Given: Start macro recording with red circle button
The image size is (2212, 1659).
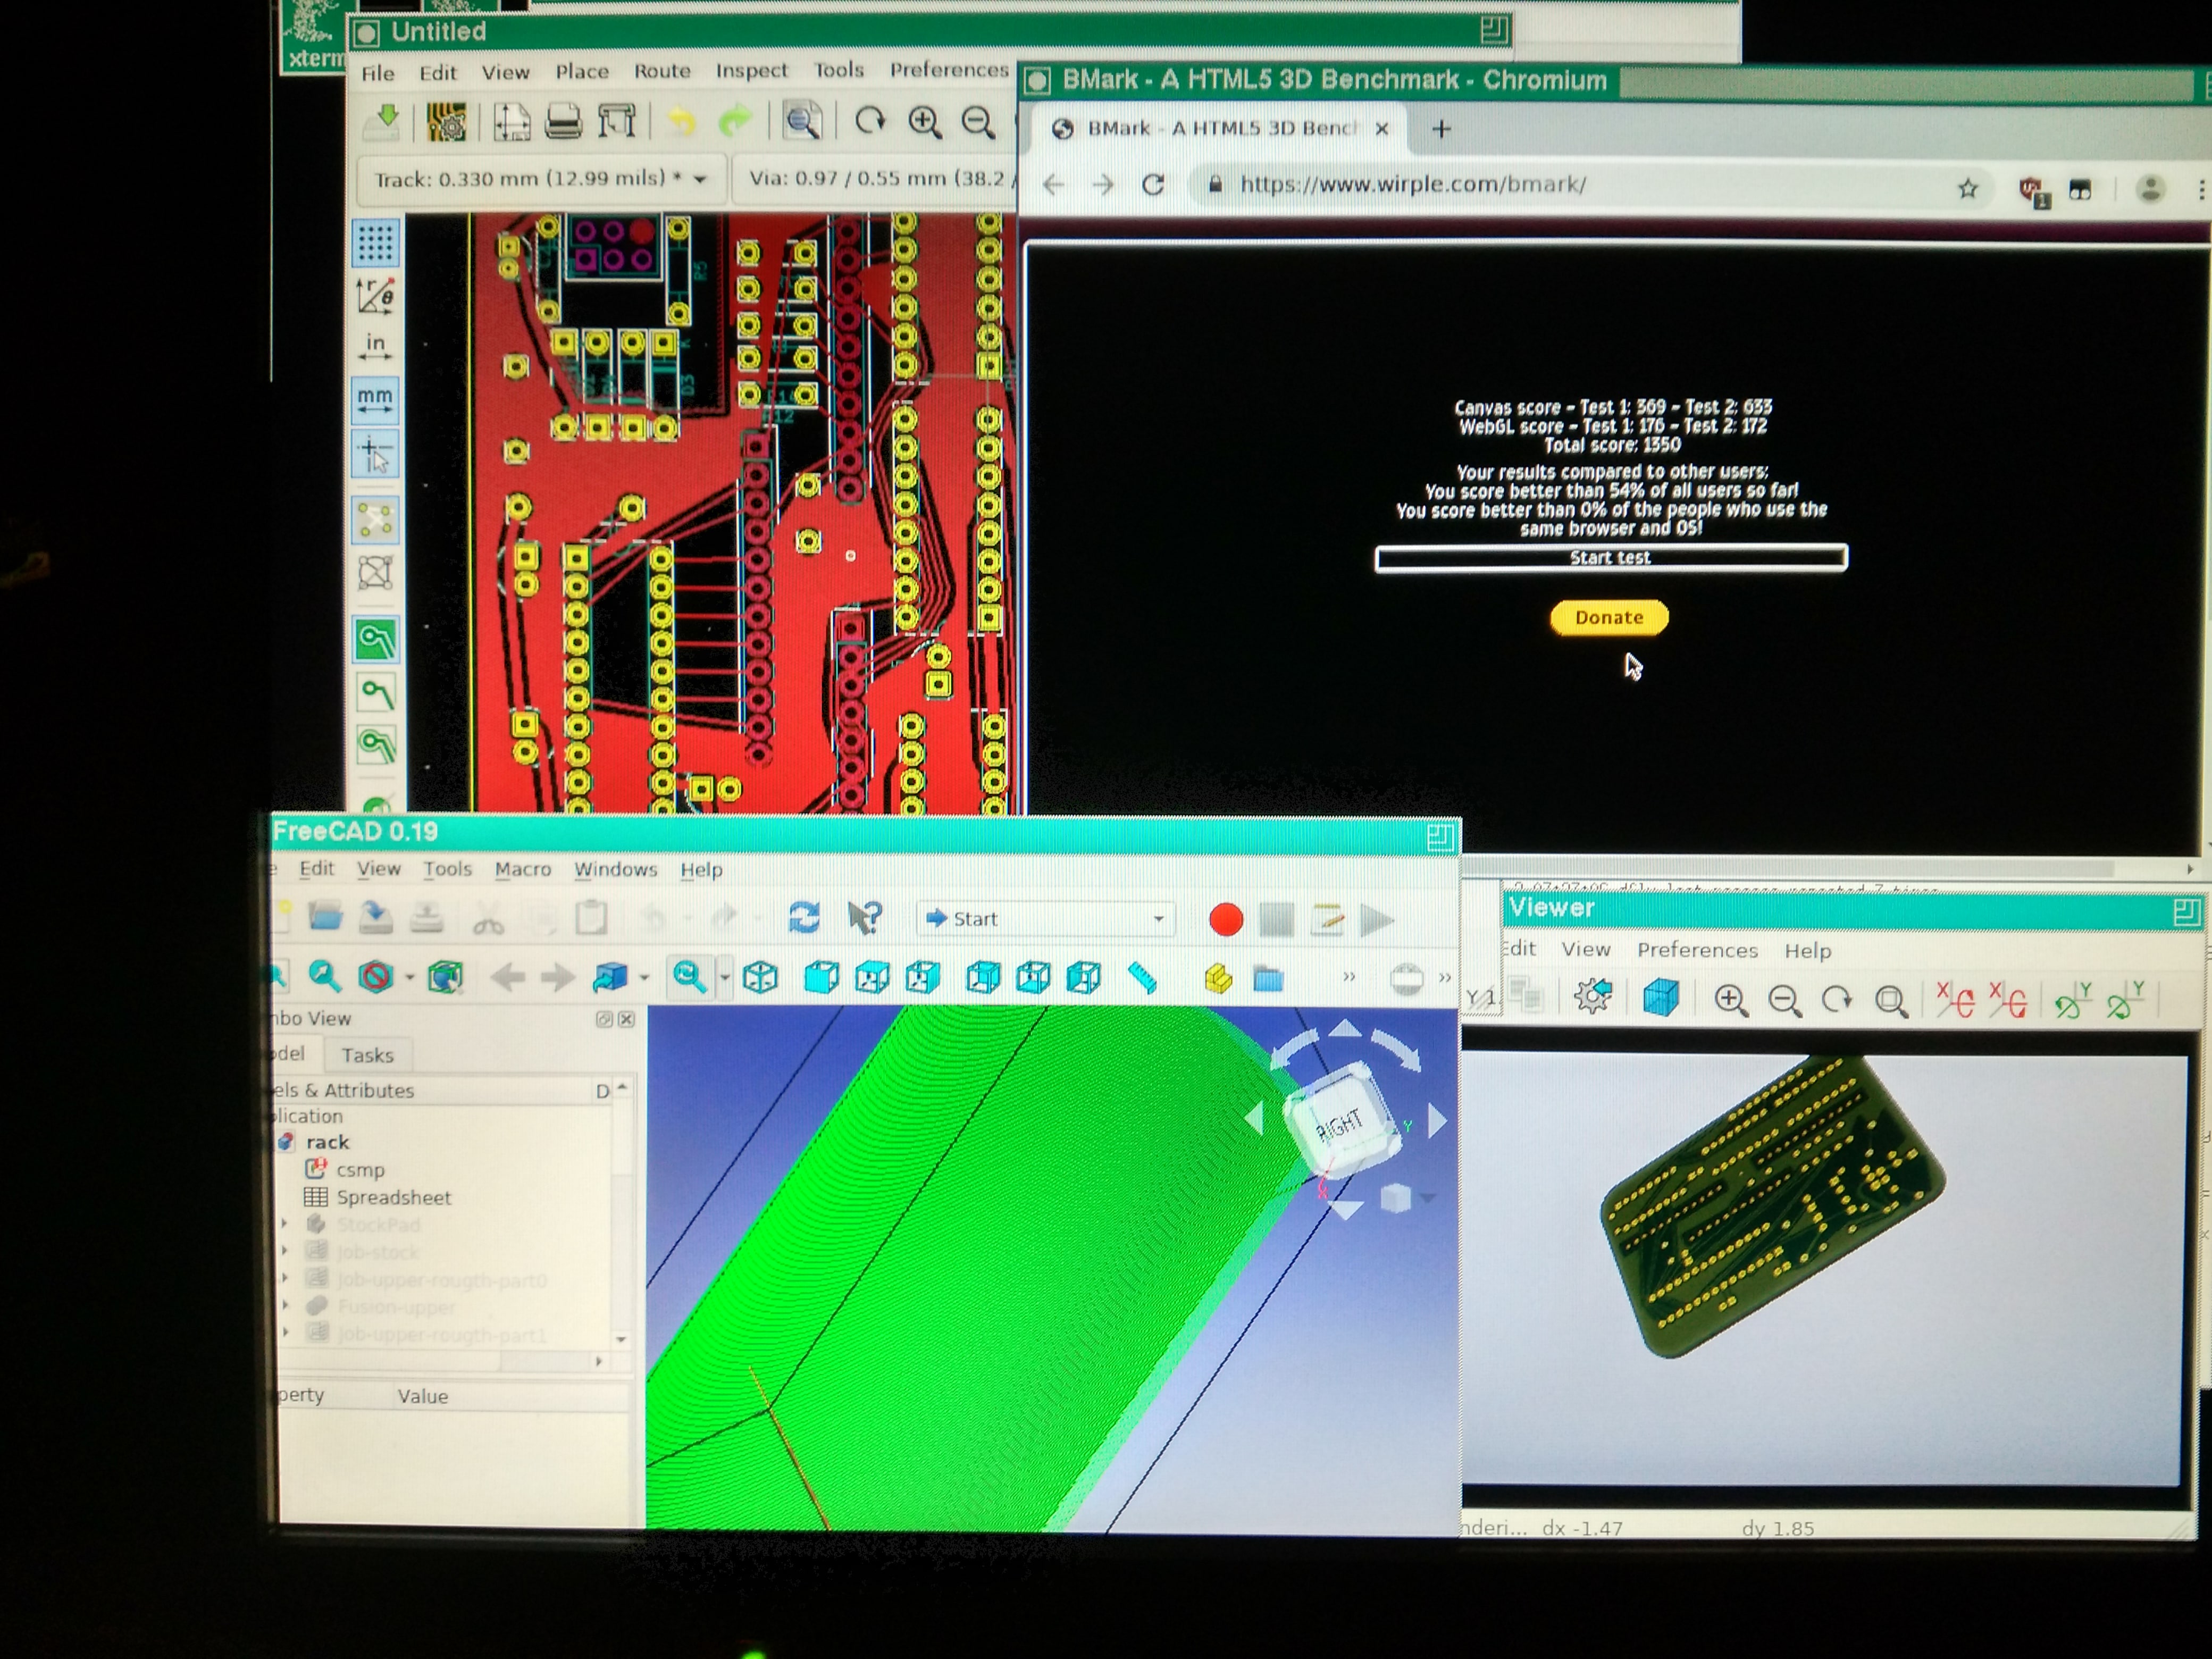Looking at the screenshot, I should pyautogui.click(x=1225, y=919).
